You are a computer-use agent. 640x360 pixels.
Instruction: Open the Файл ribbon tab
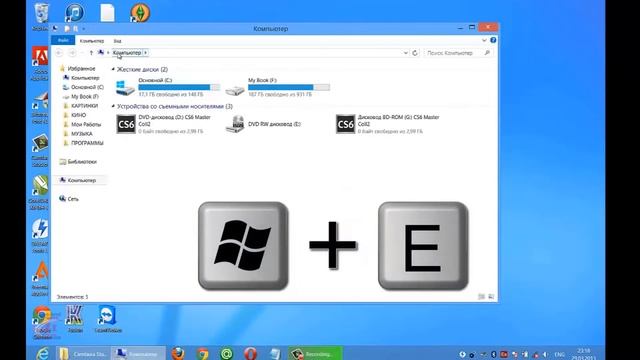(x=63, y=40)
